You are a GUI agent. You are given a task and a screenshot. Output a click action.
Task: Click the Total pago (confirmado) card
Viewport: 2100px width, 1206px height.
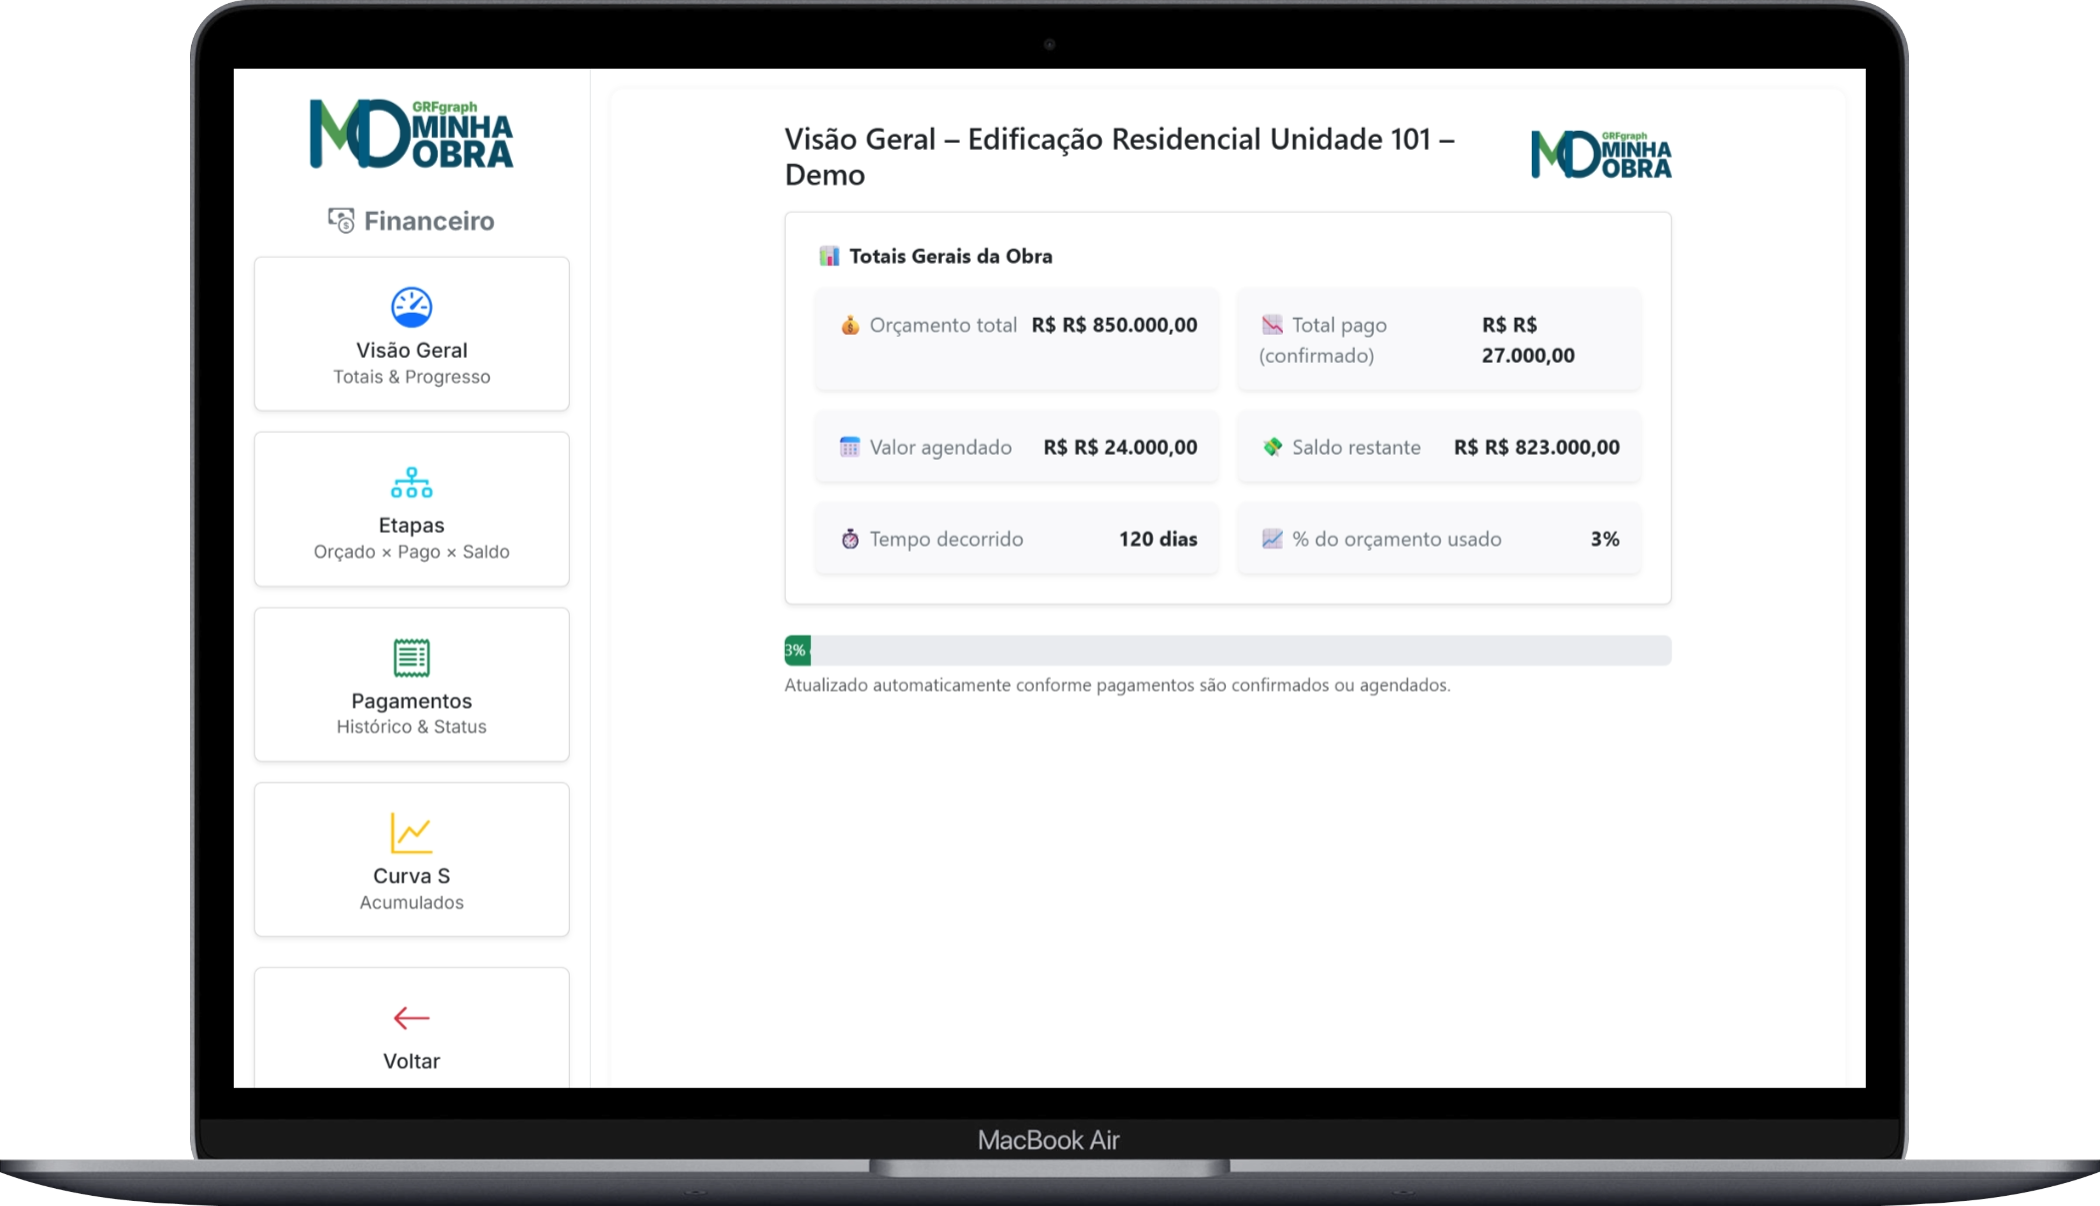tap(1438, 340)
